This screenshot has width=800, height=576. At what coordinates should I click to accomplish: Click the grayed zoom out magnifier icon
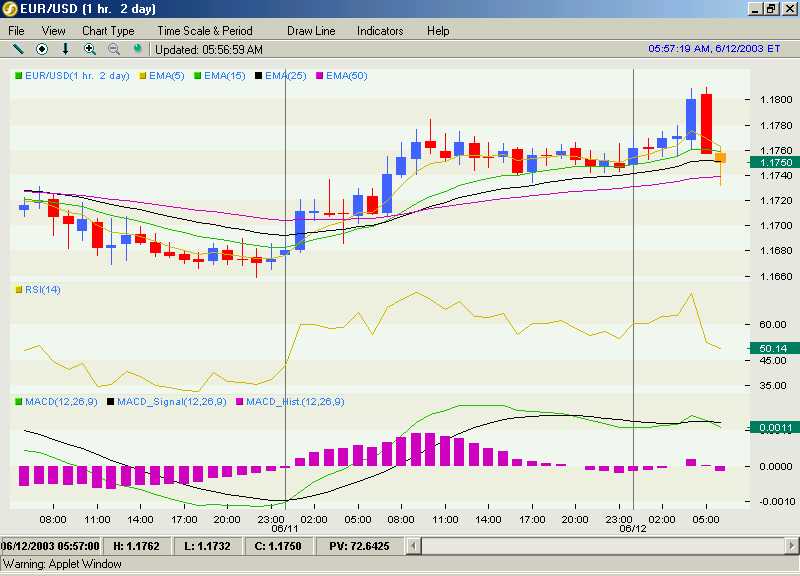[x=114, y=49]
